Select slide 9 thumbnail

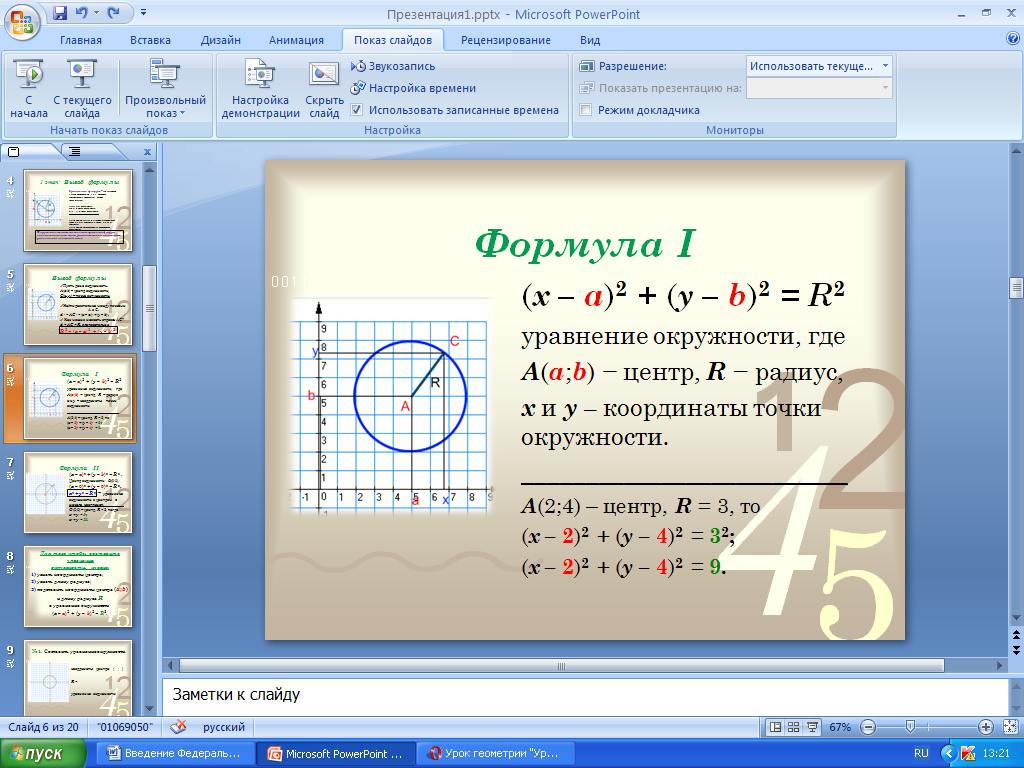click(x=78, y=677)
